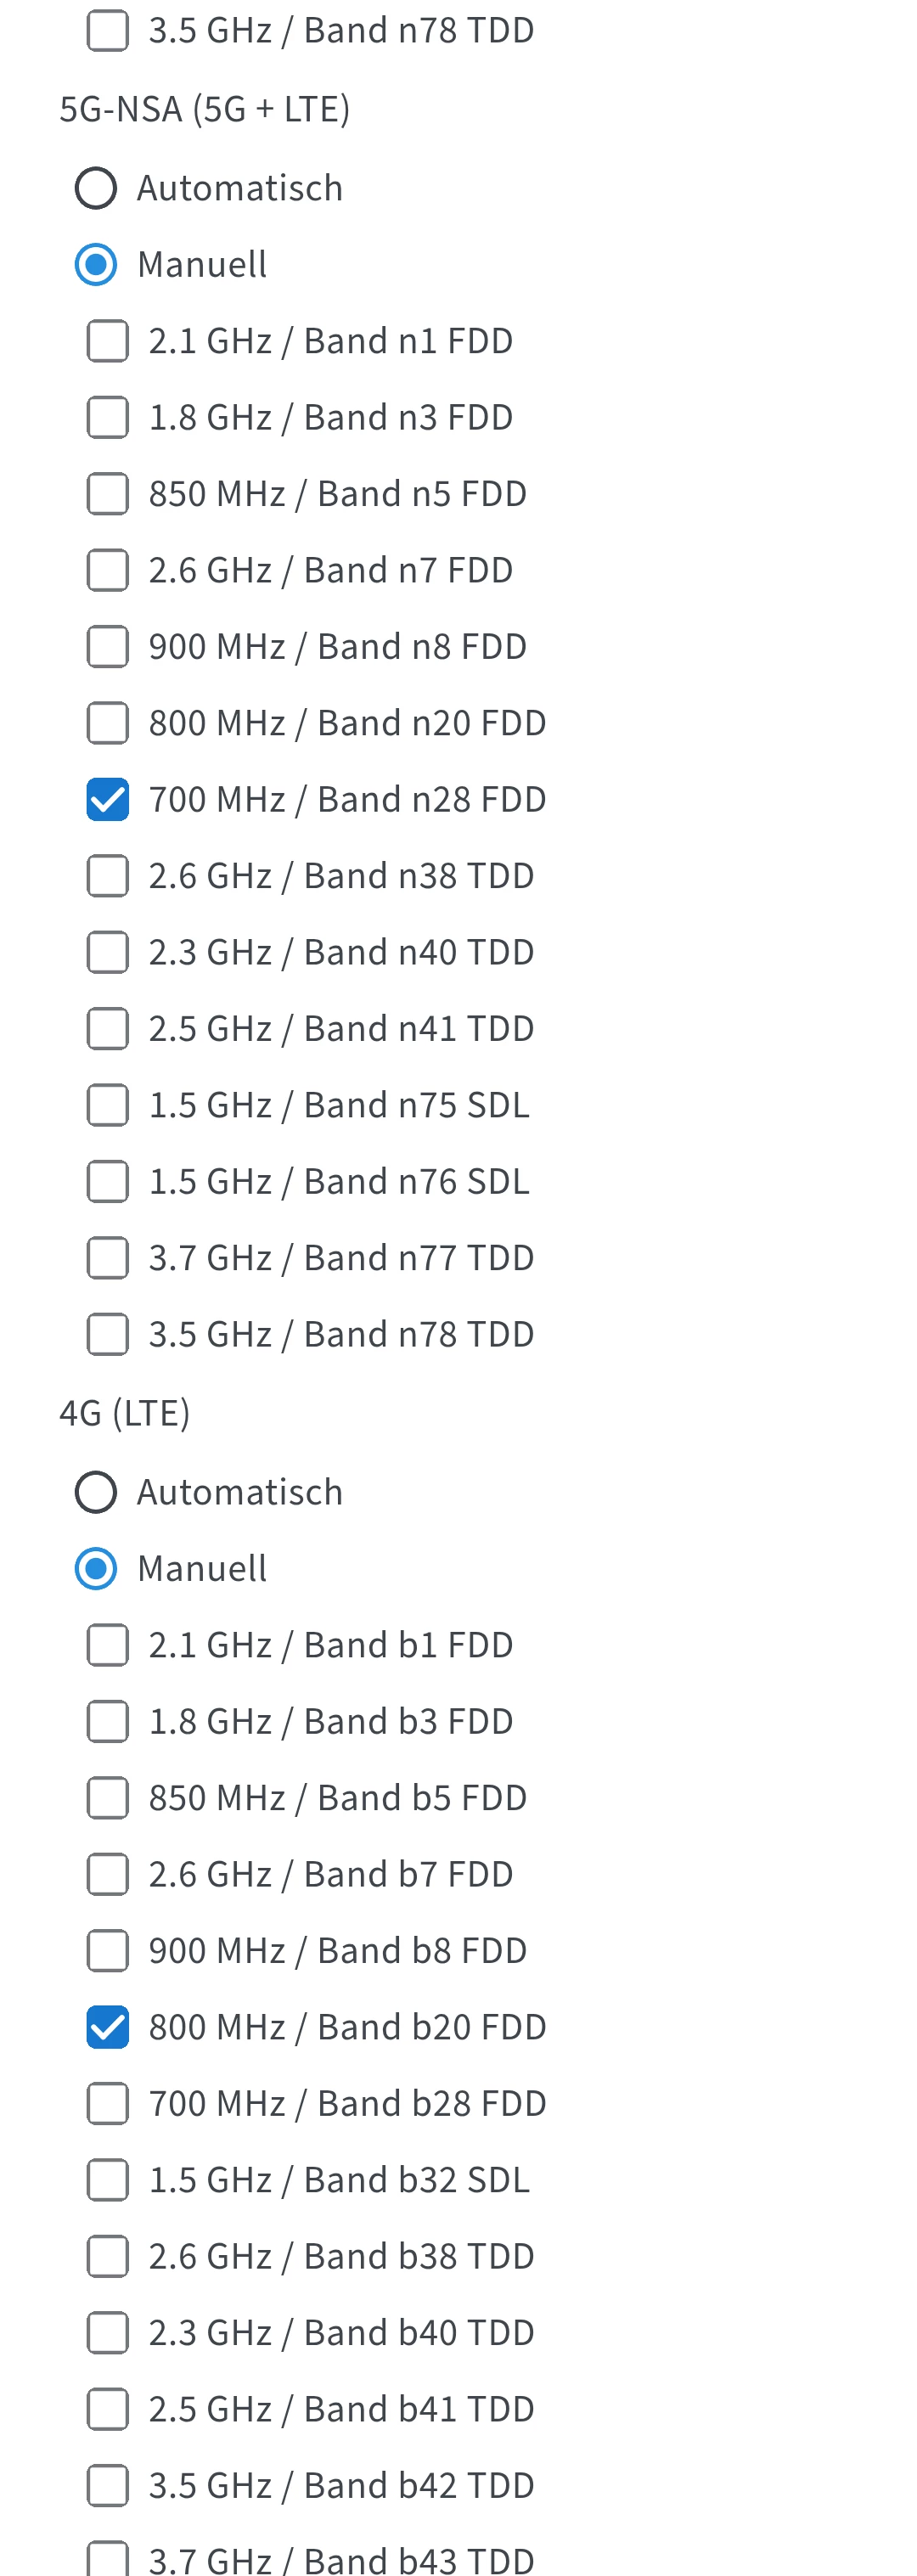Toggle 700 MHz / Band b28 FDD checkbox
Viewport: 917px width, 2576px height.
(107, 2103)
